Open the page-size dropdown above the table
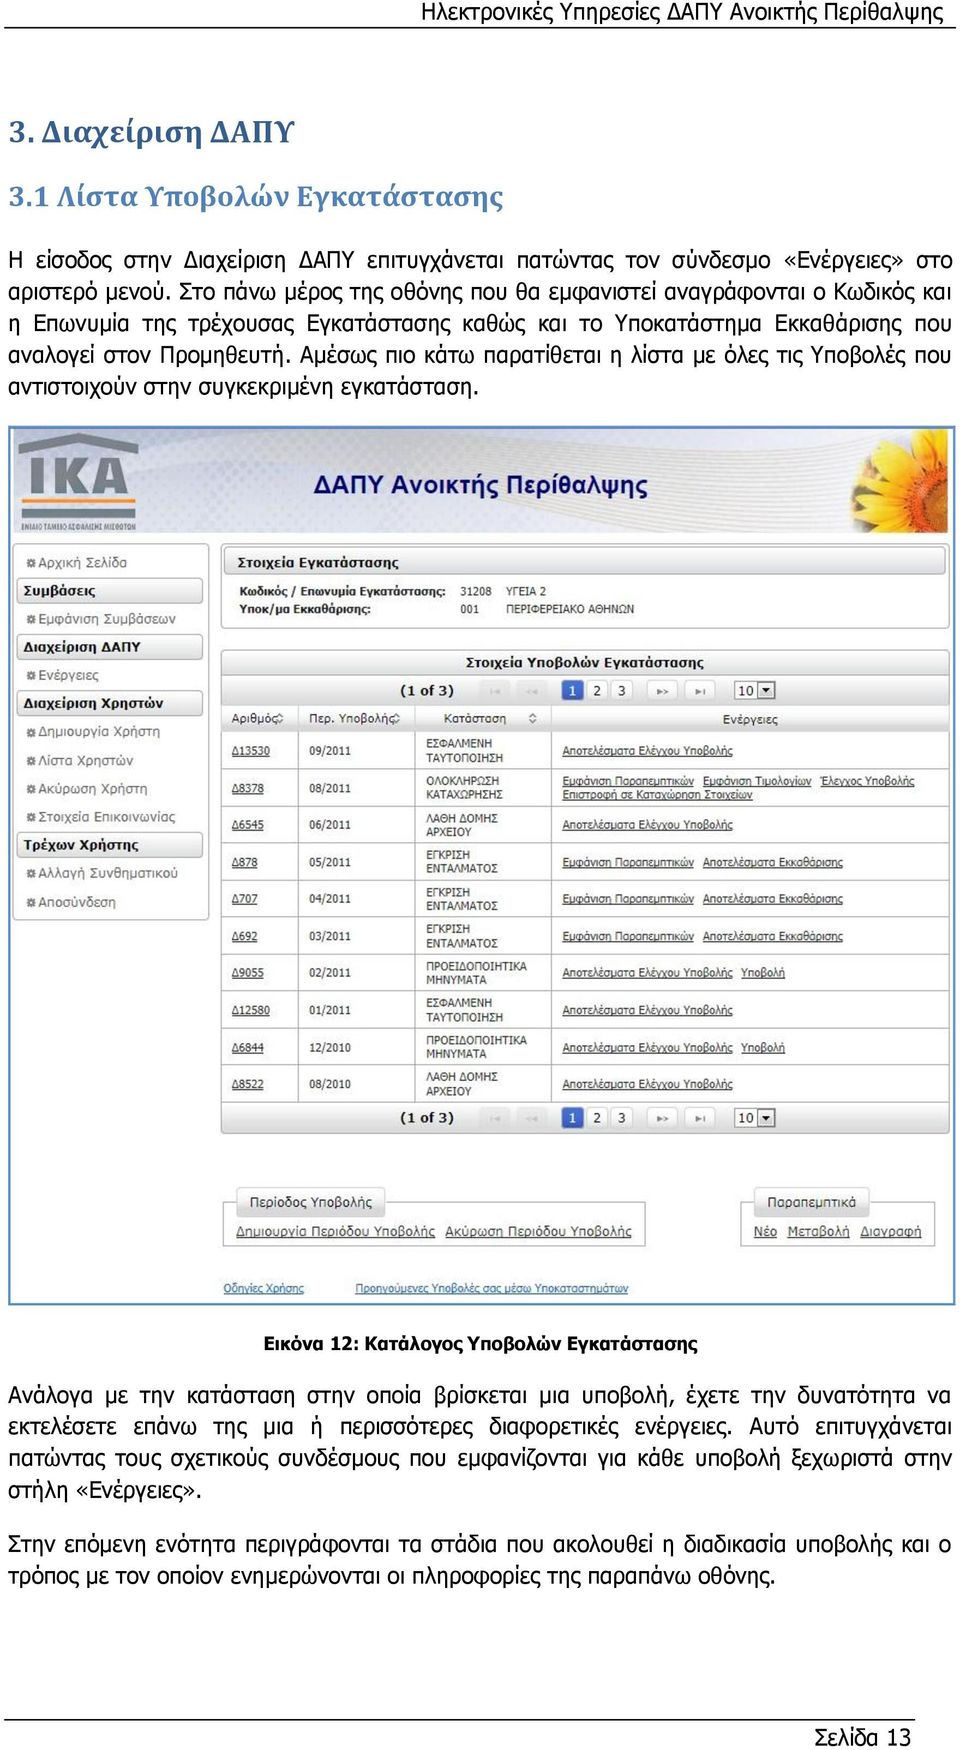Viewport: 960px width, 1750px height. tap(755, 691)
